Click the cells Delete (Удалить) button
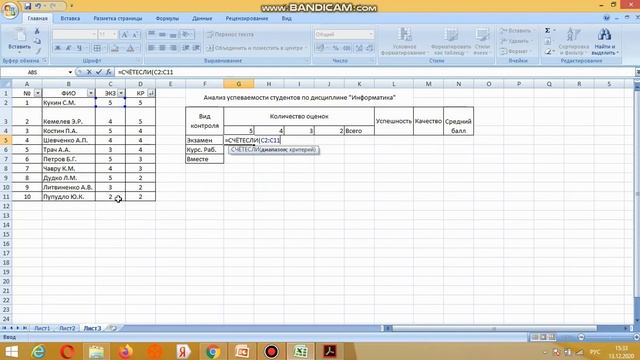Screen dimensions: 640x360 516,41
